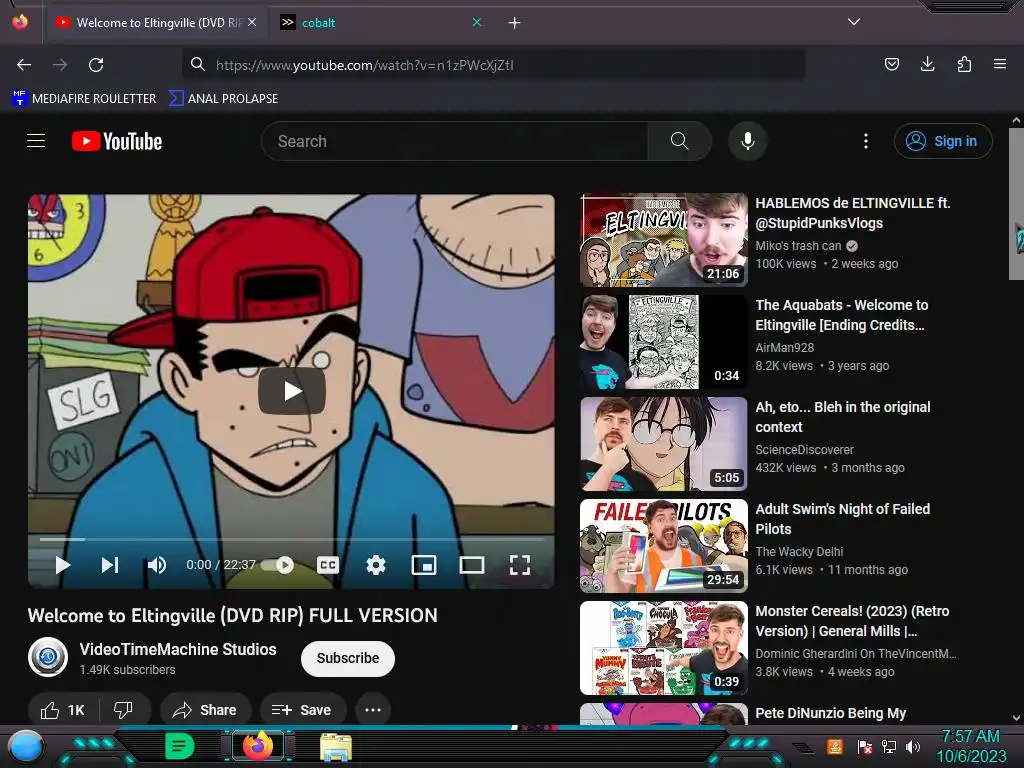1024x768 pixels.
Task: Open the Bleh in original context thumbnail
Action: [664, 443]
